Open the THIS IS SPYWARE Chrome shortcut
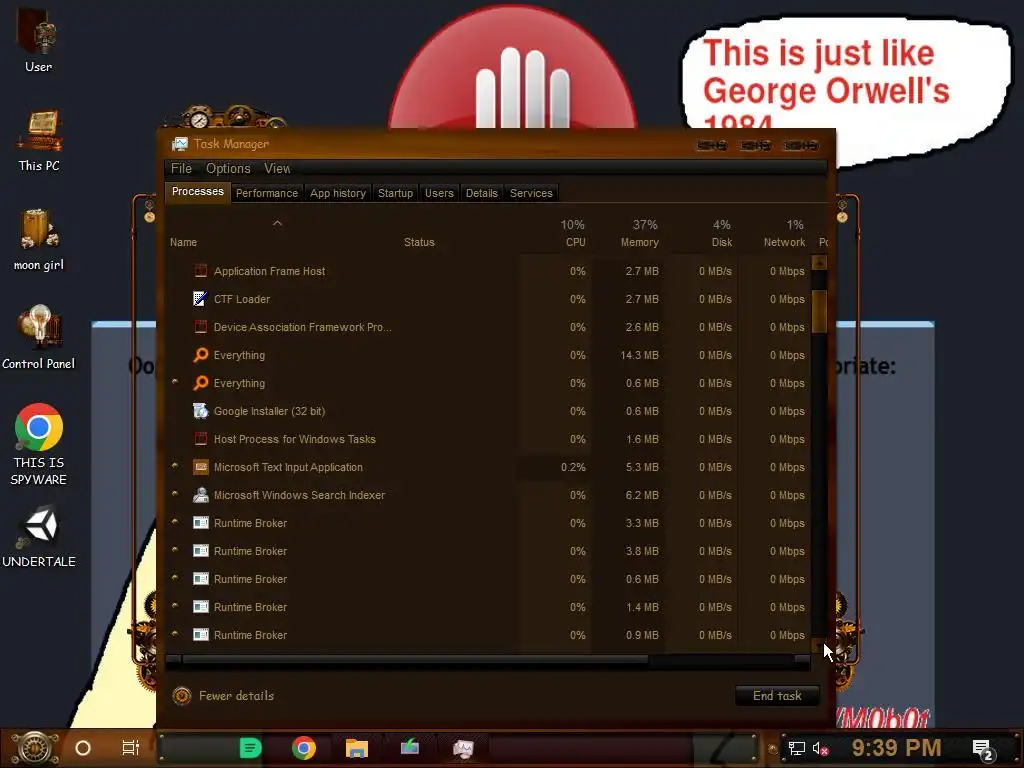The image size is (1024, 768). [x=39, y=444]
